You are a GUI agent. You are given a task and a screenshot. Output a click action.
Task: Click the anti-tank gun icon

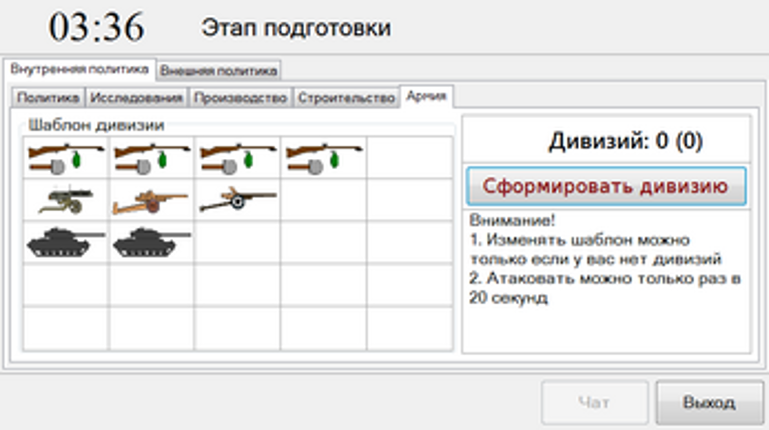238,199
